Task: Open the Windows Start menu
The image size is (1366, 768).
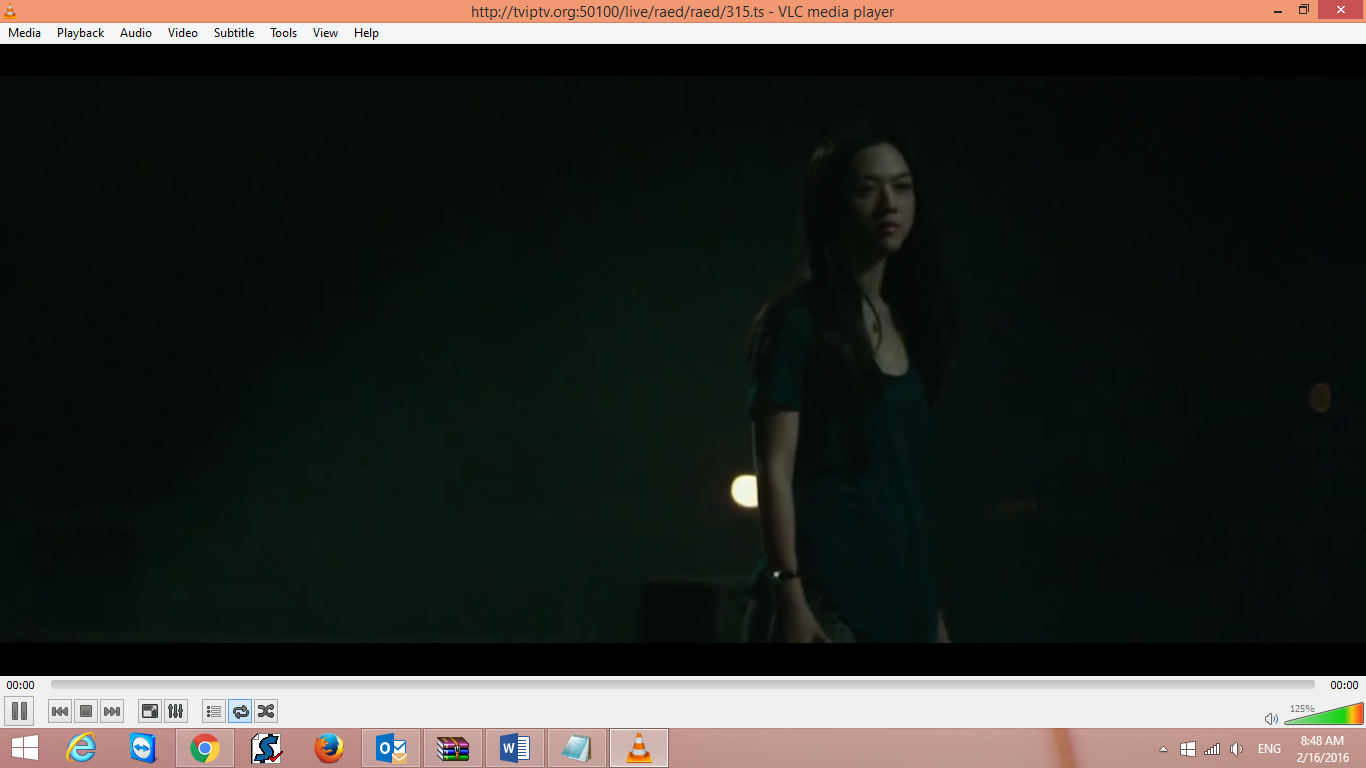Action: pos(25,748)
